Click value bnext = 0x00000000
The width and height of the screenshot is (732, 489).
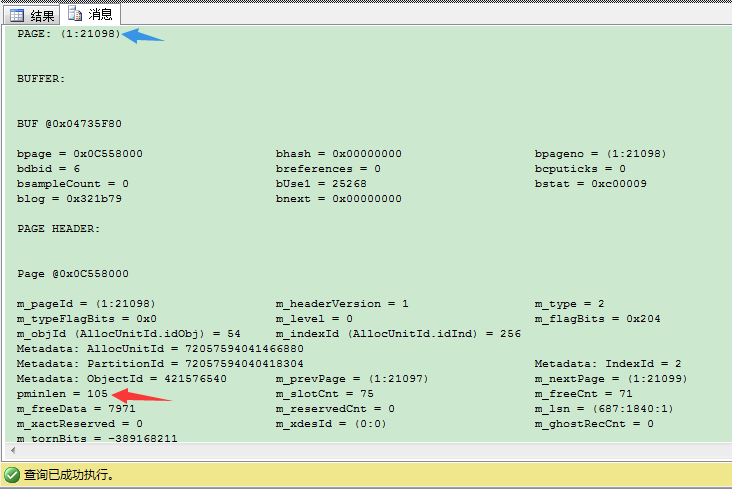[x=338, y=198]
